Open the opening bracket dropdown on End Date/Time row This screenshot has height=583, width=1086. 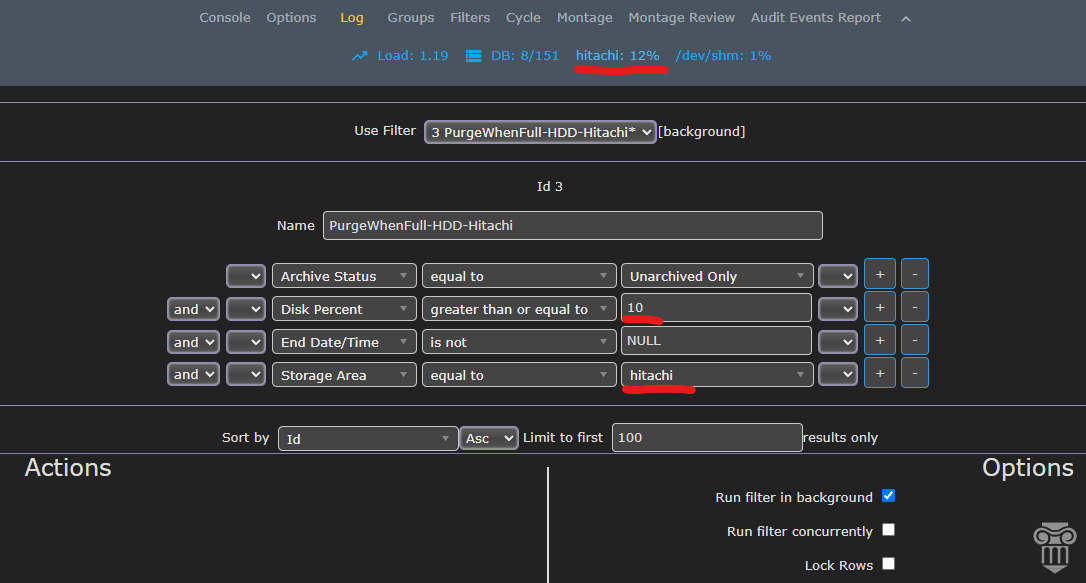click(246, 341)
